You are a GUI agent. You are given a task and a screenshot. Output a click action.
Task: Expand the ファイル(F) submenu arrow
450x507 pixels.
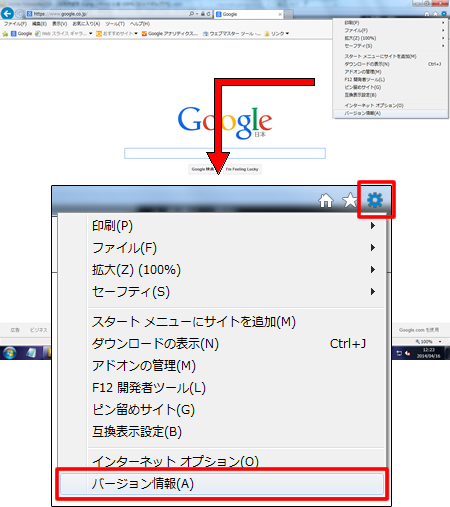tap(373, 248)
